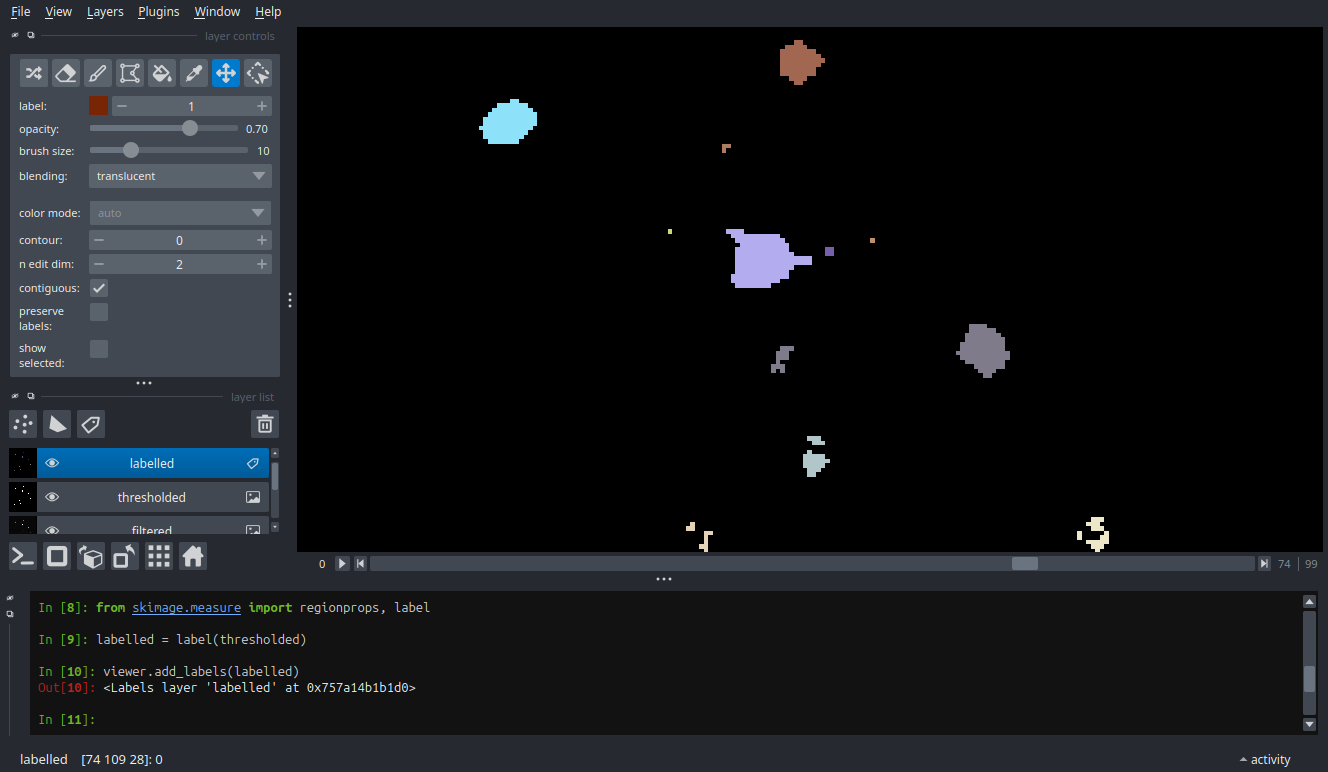Open the color mode dropdown

click(x=180, y=212)
